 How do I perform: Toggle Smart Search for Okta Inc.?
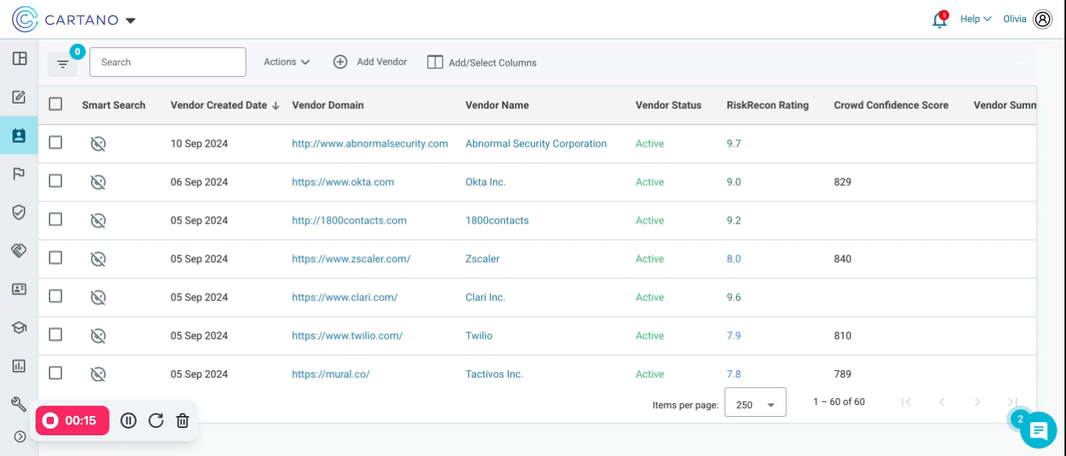(x=98, y=182)
